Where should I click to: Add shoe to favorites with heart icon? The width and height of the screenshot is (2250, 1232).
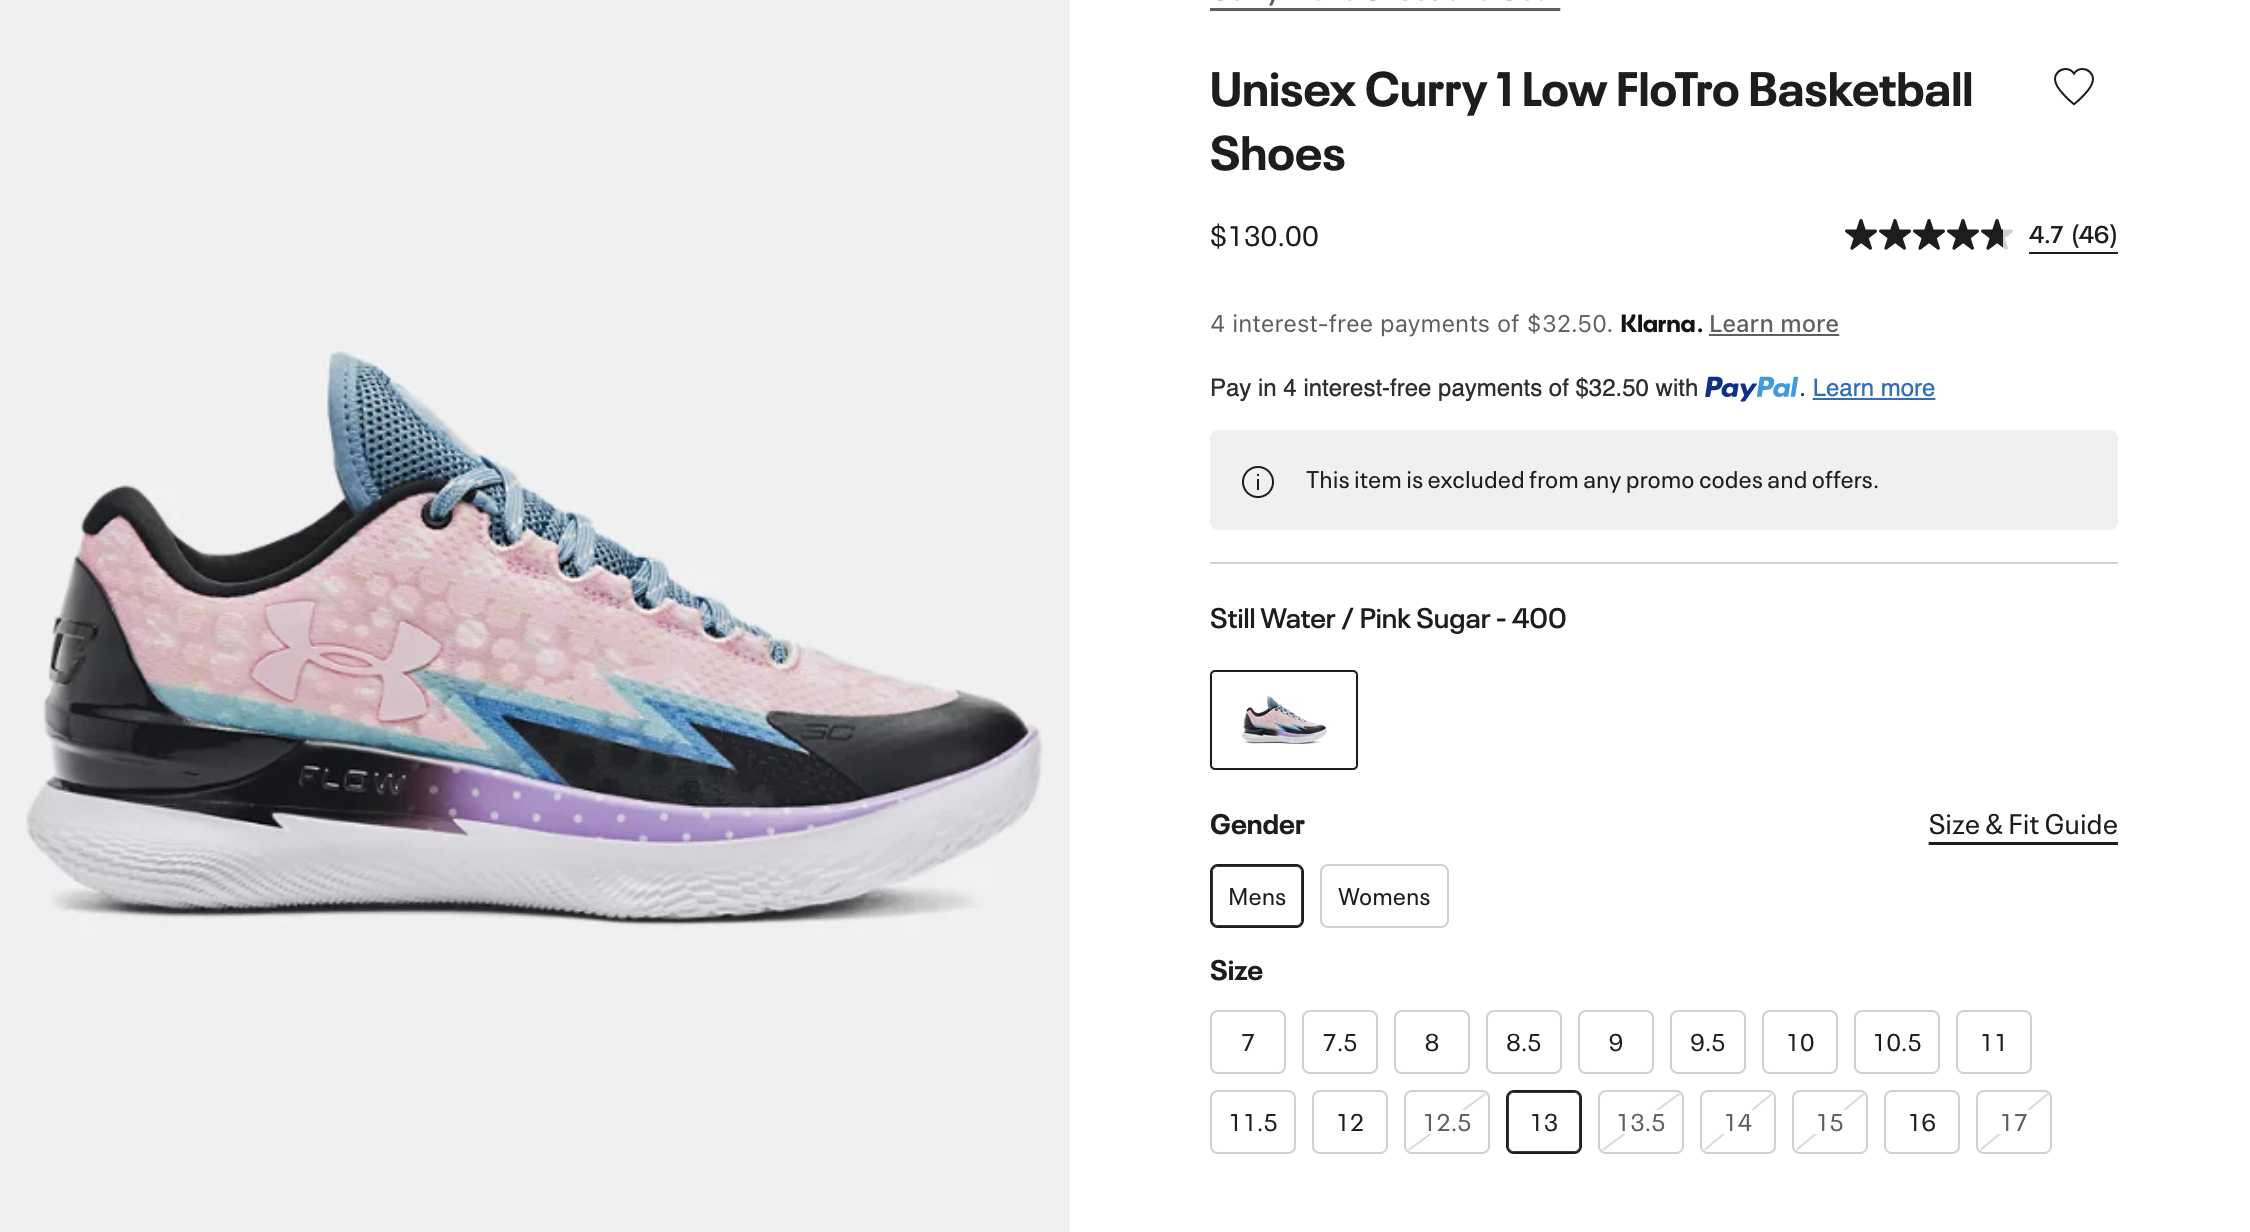pyautogui.click(x=2073, y=87)
